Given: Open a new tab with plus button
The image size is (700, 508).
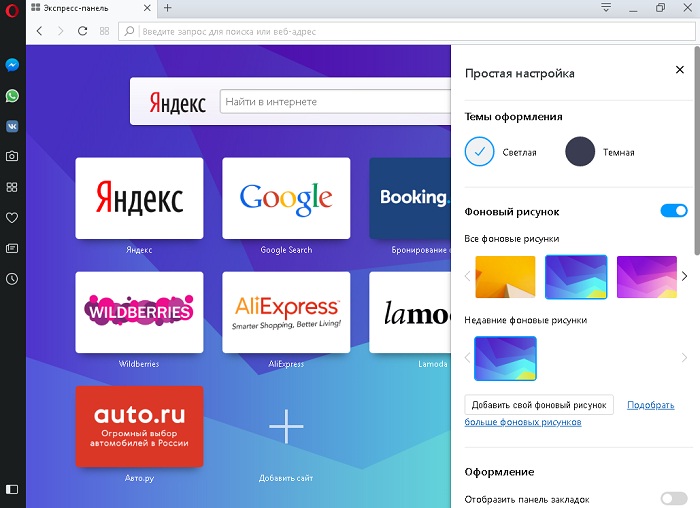Looking at the screenshot, I should click(167, 8).
